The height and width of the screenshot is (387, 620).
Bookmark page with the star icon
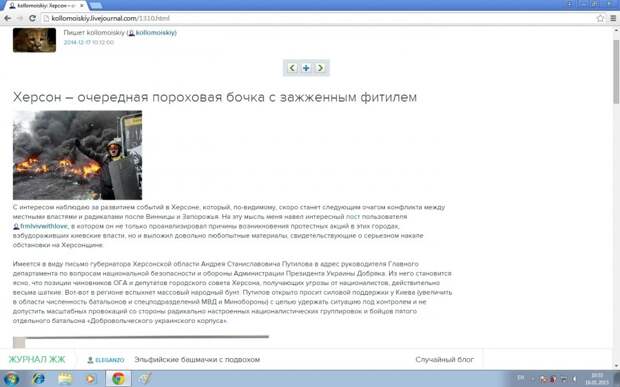(x=600, y=18)
